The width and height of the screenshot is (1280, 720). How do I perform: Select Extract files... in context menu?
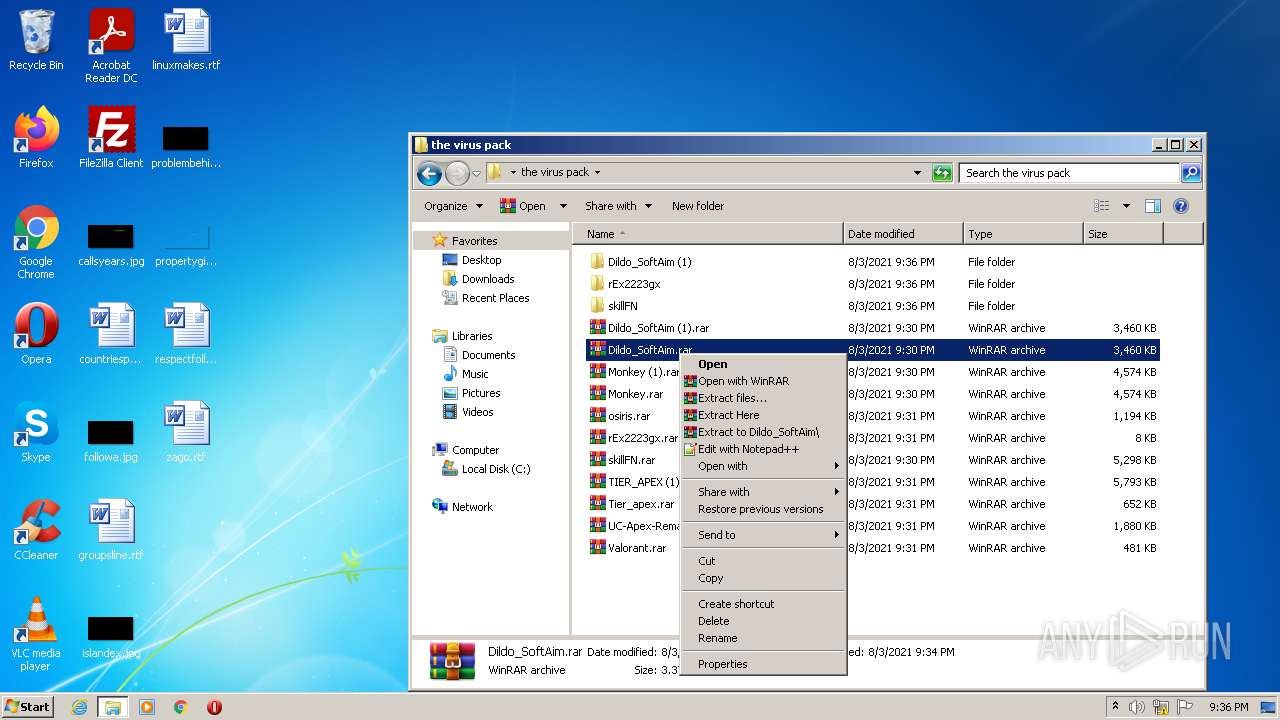(764, 398)
